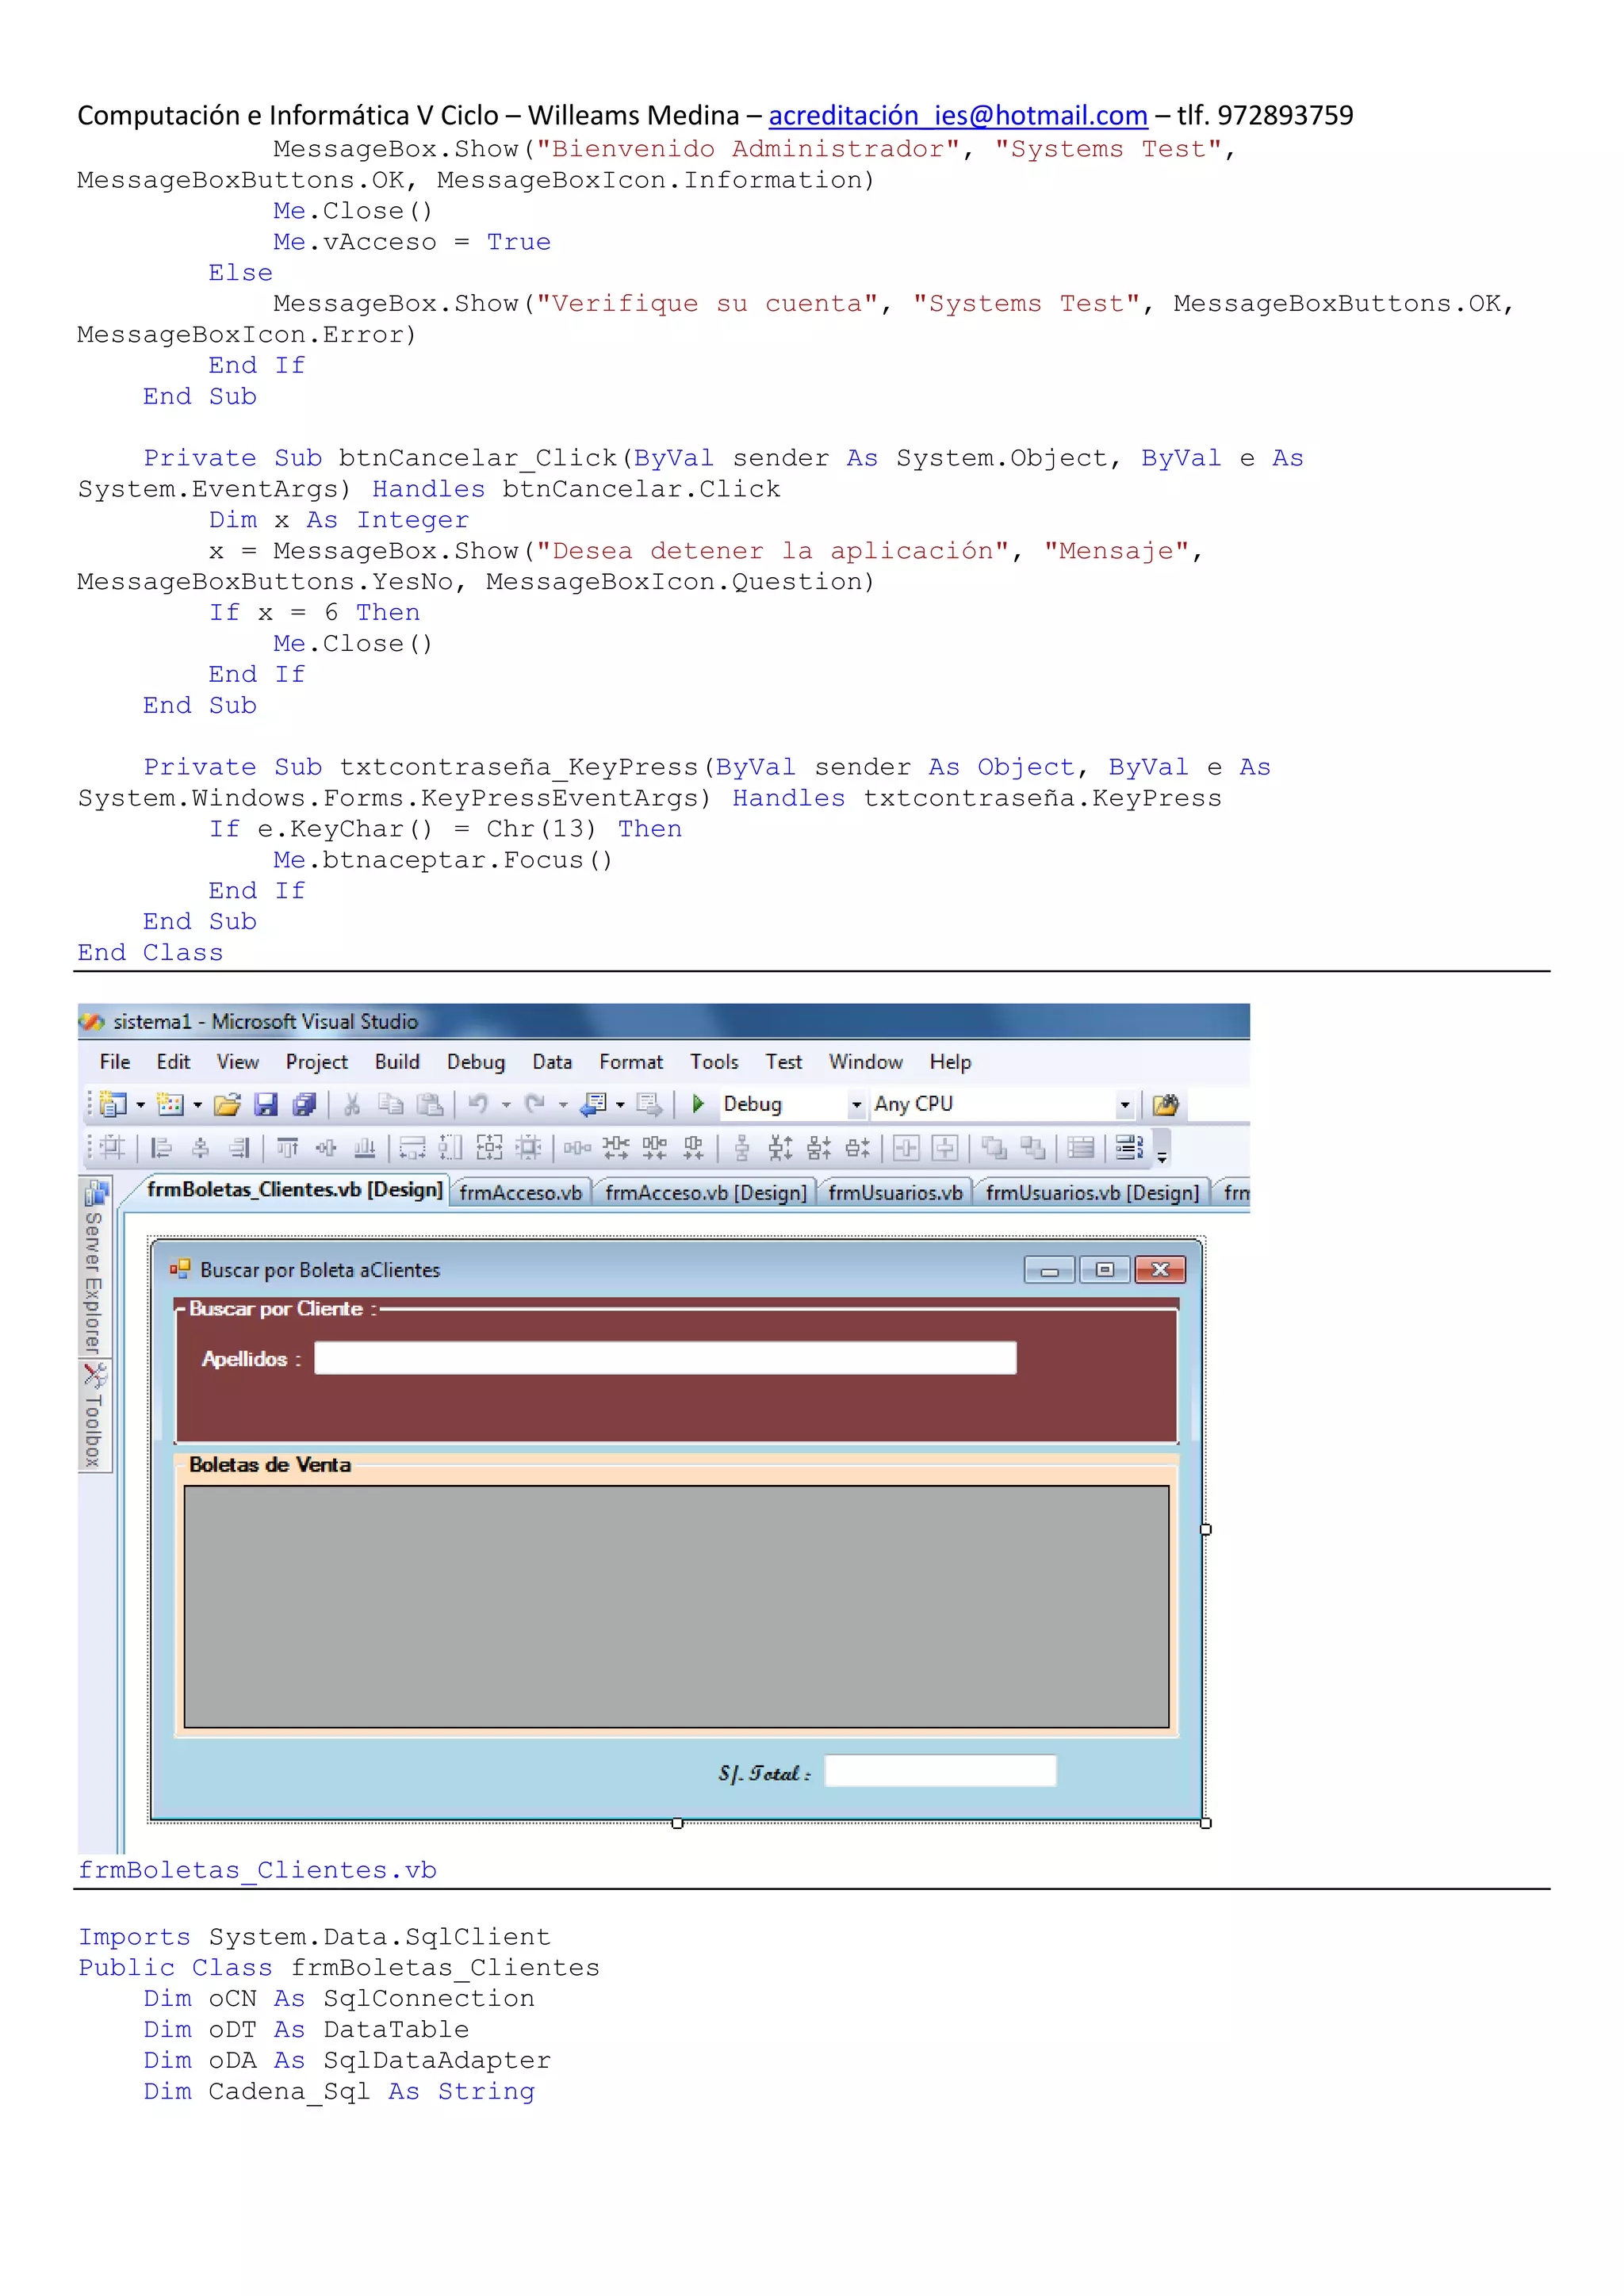Click the Paste clipboard icon
The height and width of the screenshot is (2296, 1624).
(429, 1104)
